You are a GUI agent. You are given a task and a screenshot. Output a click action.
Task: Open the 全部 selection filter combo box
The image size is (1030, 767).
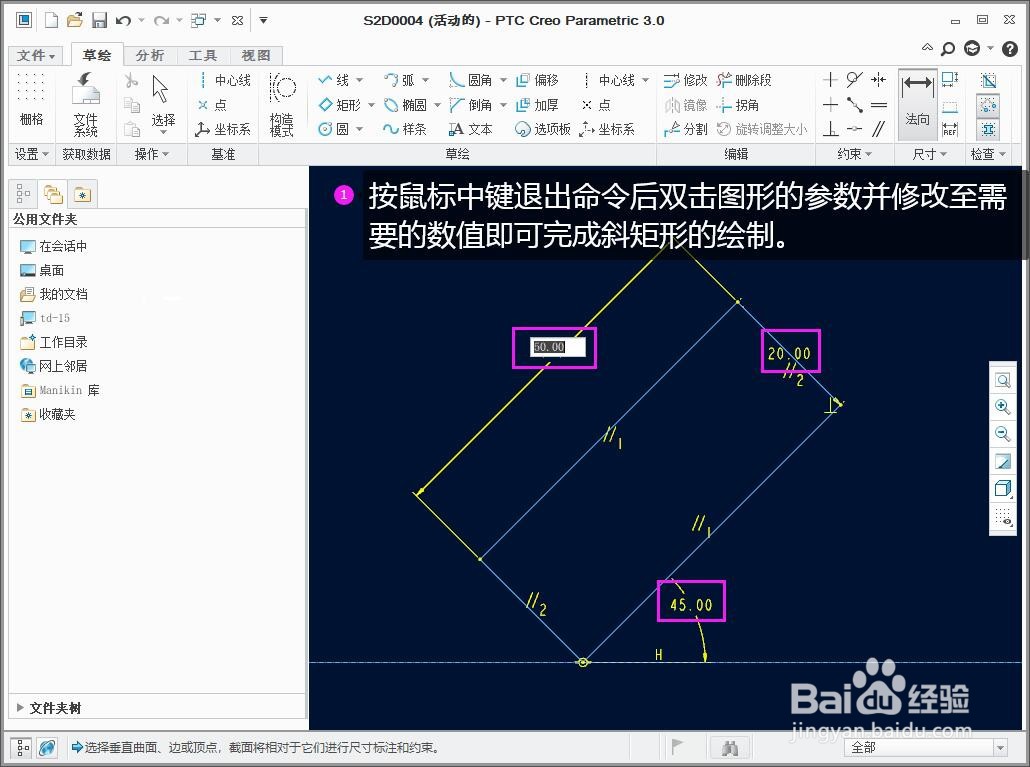[x=926, y=747]
